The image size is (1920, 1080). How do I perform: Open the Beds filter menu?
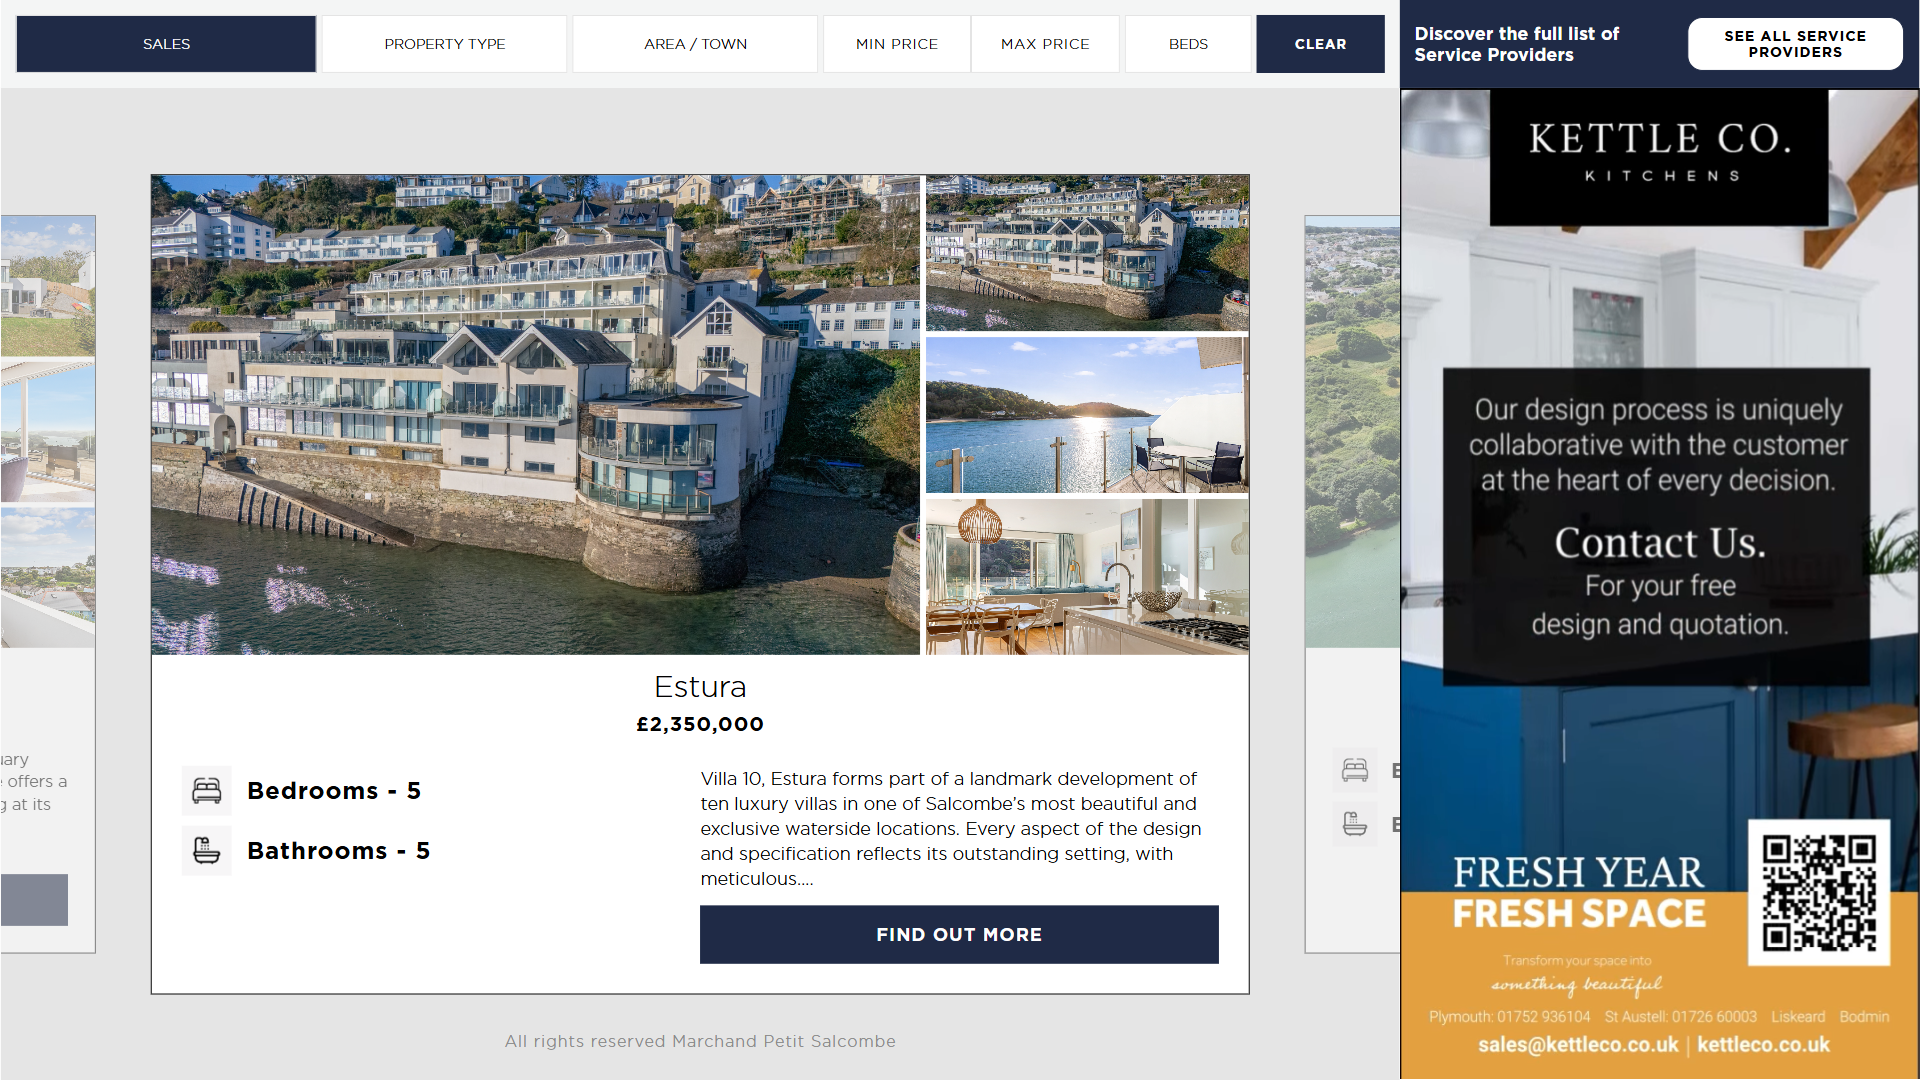tap(1188, 44)
